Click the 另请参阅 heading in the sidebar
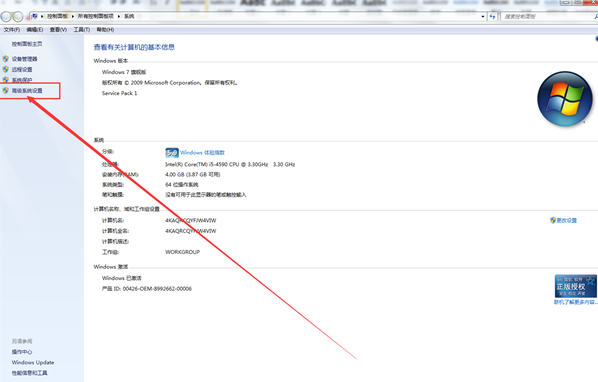The height and width of the screenshot is (382, 598). [22, 341]
